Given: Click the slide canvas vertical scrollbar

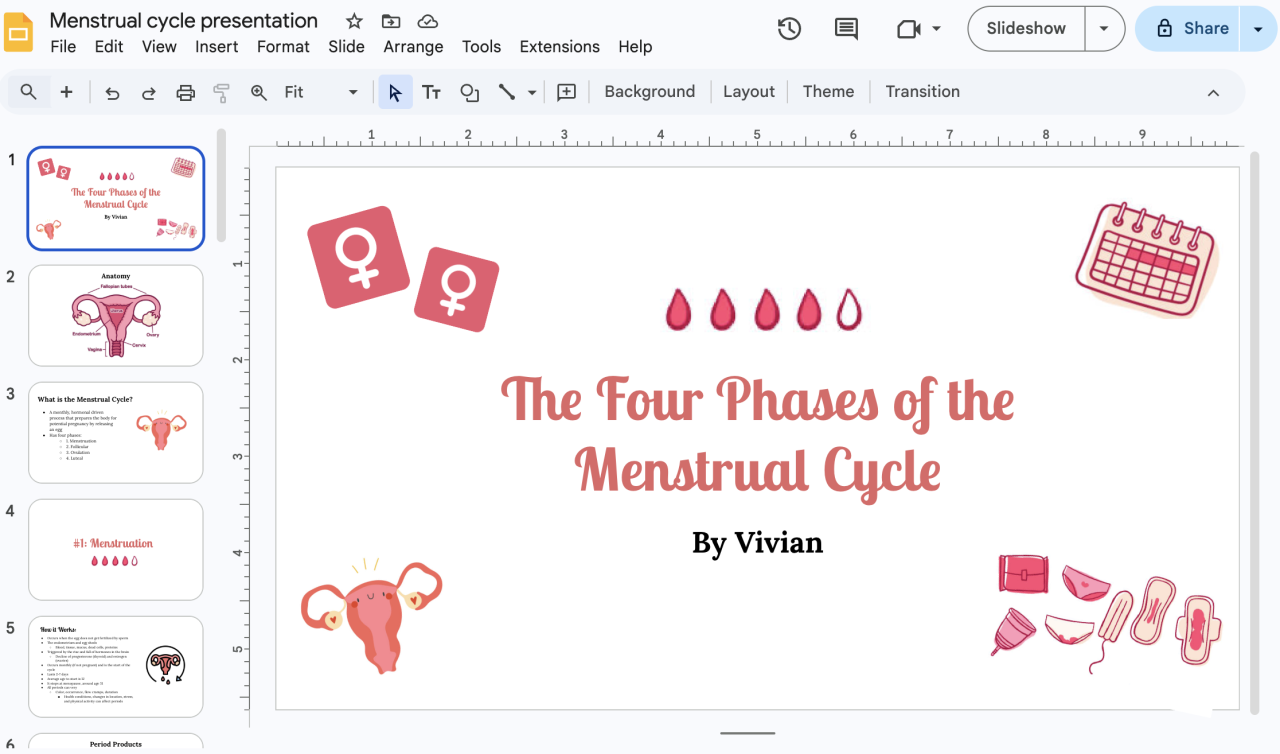Looking at the screenshot, I should coord(1254,432).
